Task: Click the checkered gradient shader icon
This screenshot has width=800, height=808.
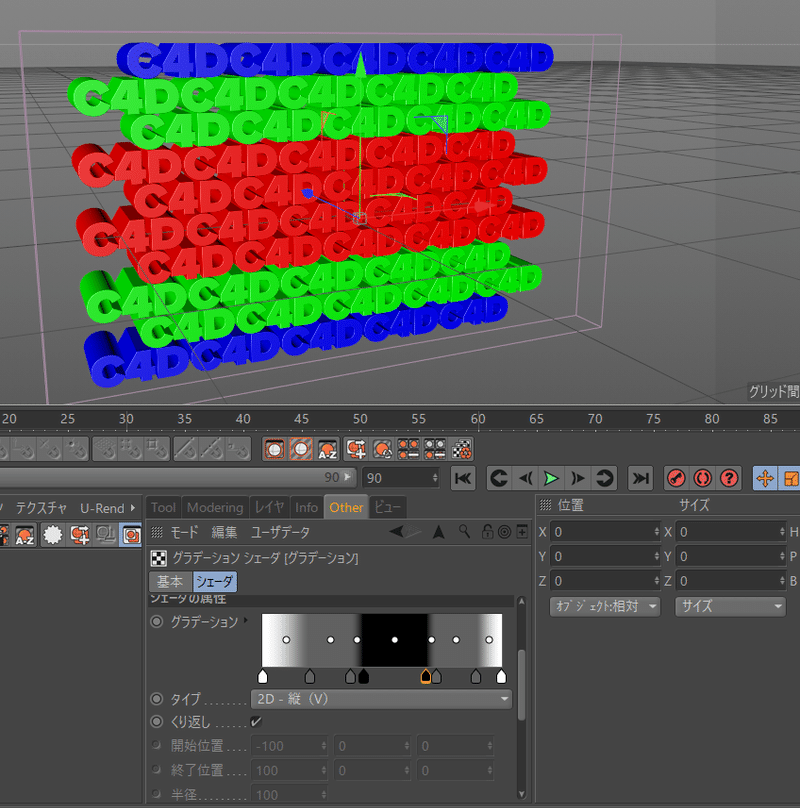Action: pyautogui.click(x=159, y=559)
